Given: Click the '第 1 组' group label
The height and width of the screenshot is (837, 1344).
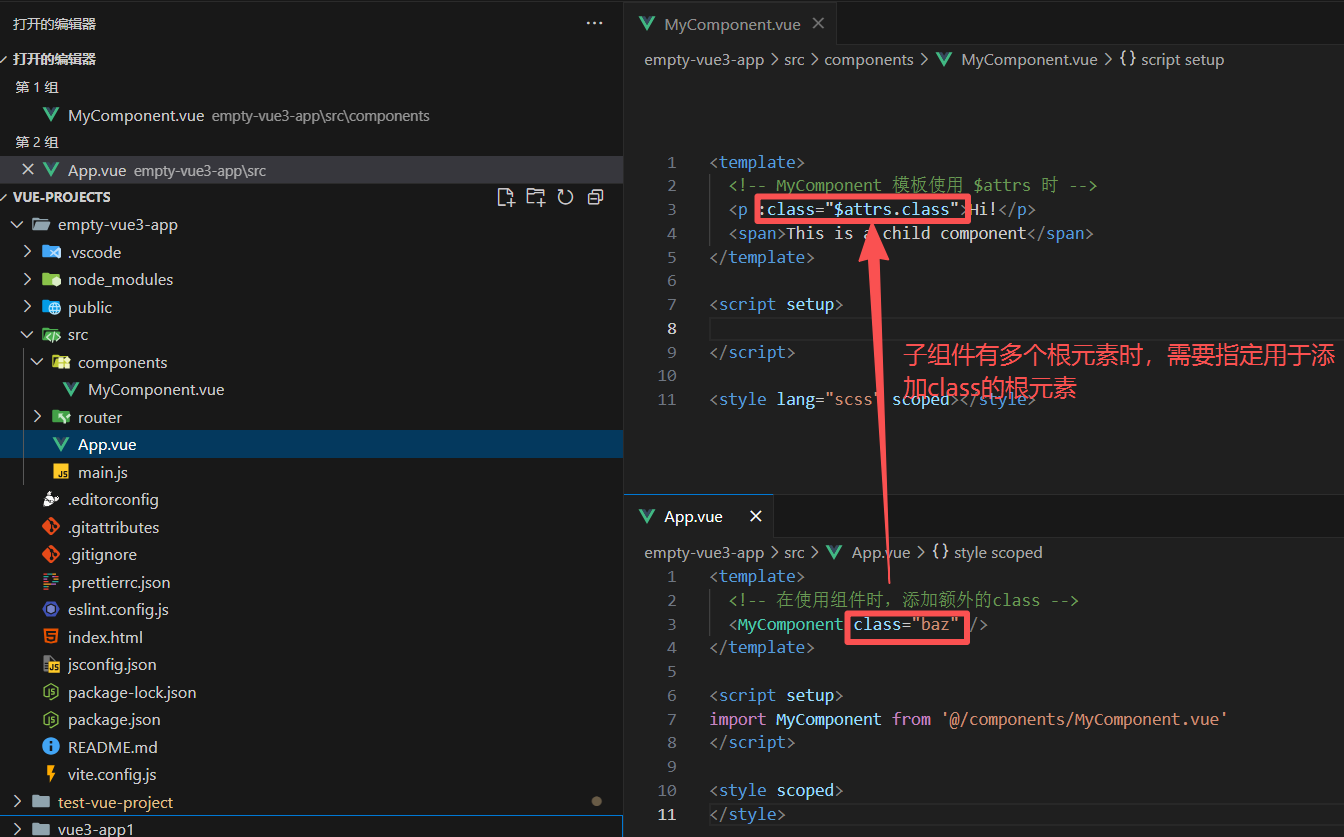Looking at the screenshot, I should tap(37, 87).
